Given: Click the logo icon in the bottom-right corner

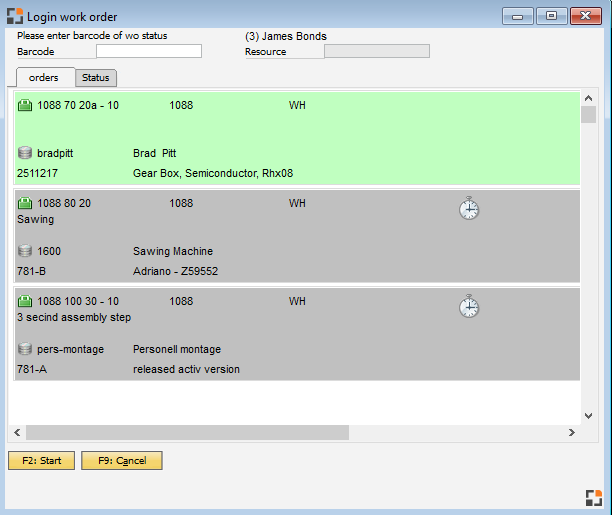Looking at the screenshot, I should click(x=592, y=497).
